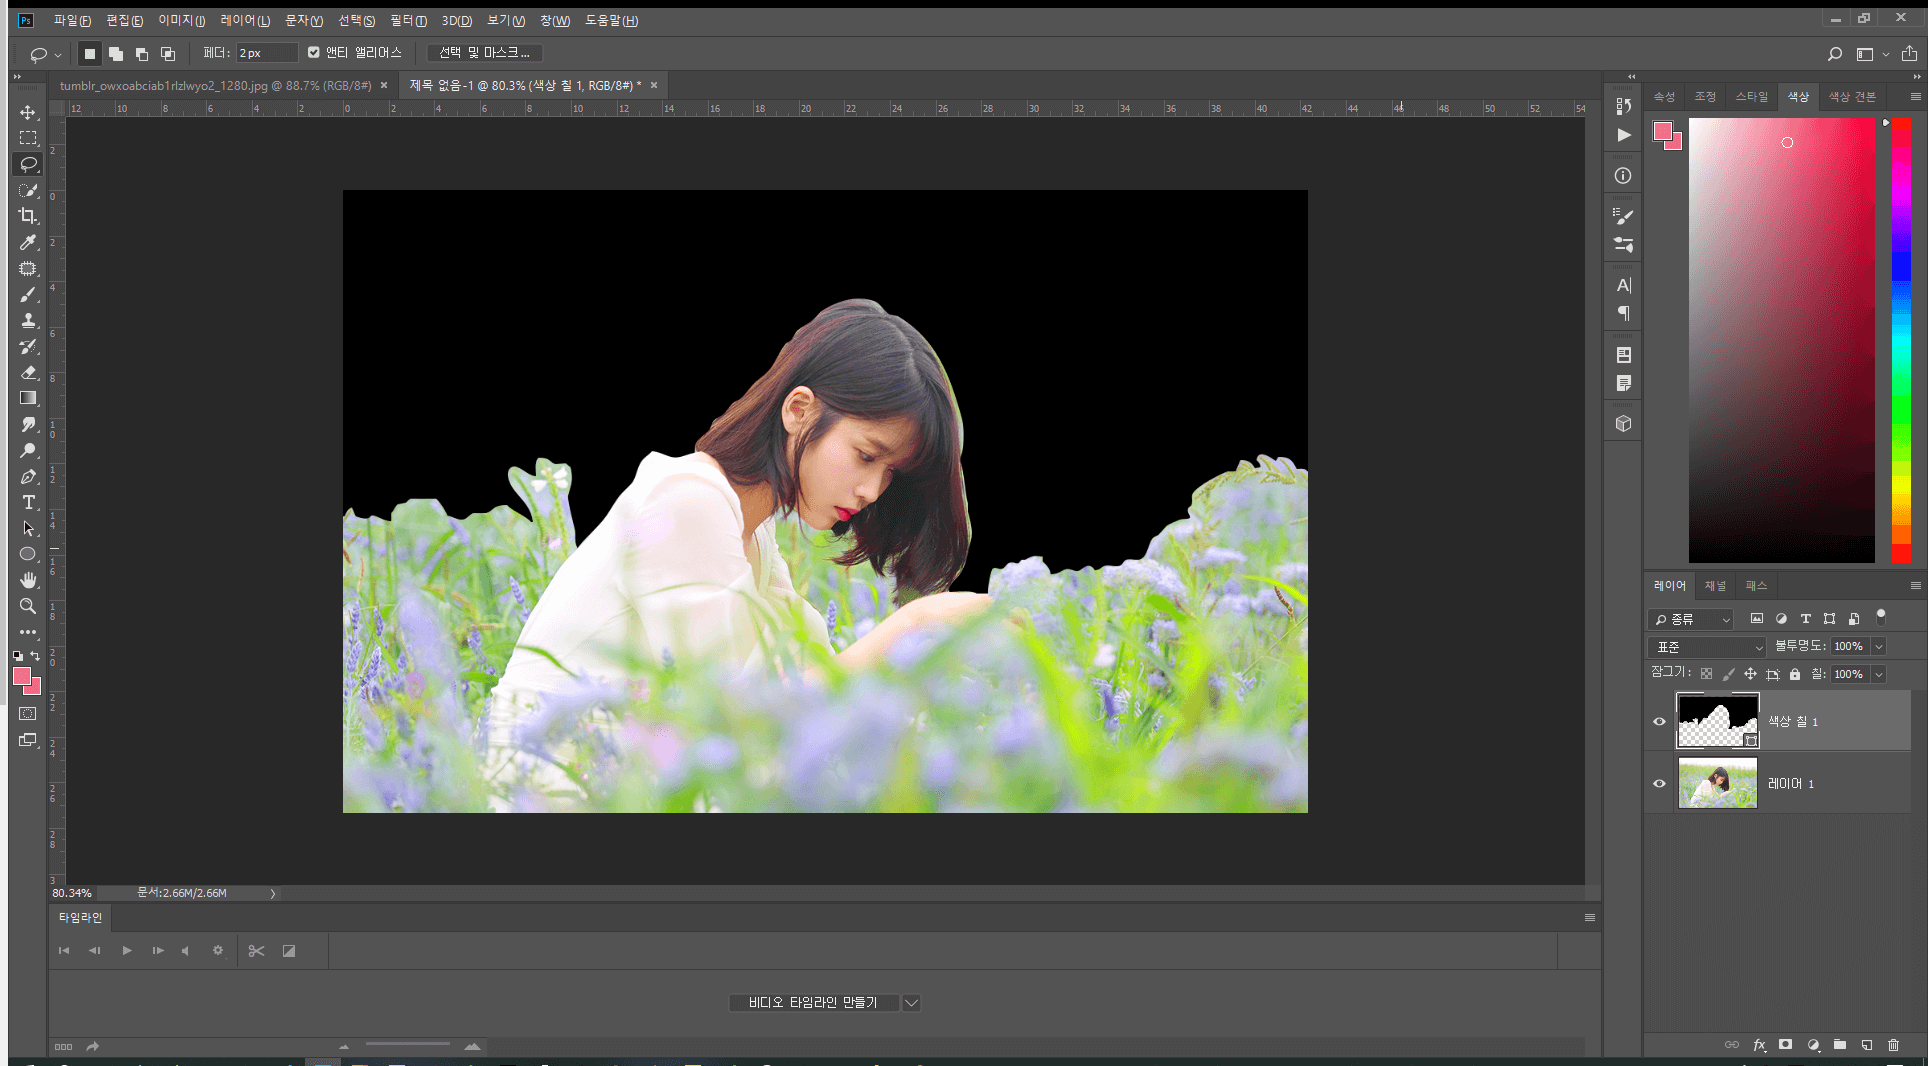
Task: Select the Horizontal Type tool
Action: click(x=28, y=502)
